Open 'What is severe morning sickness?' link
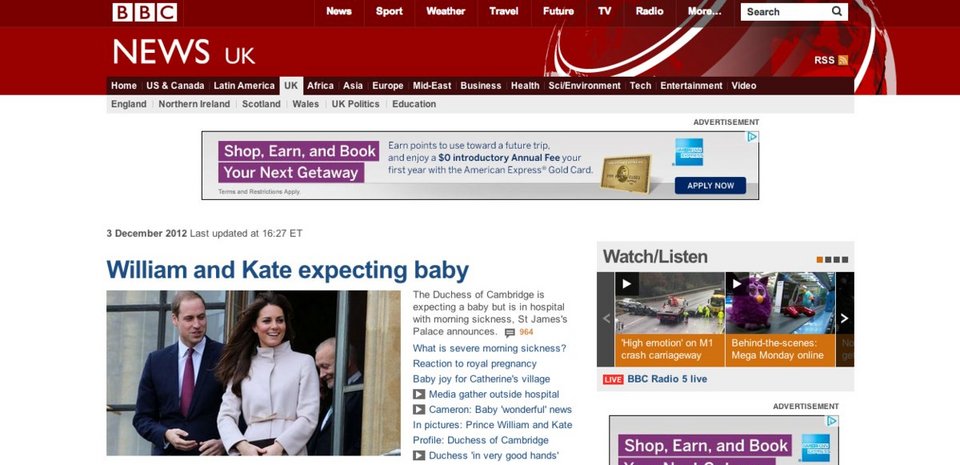The image size is (960, 465). (x=489, y=349)
